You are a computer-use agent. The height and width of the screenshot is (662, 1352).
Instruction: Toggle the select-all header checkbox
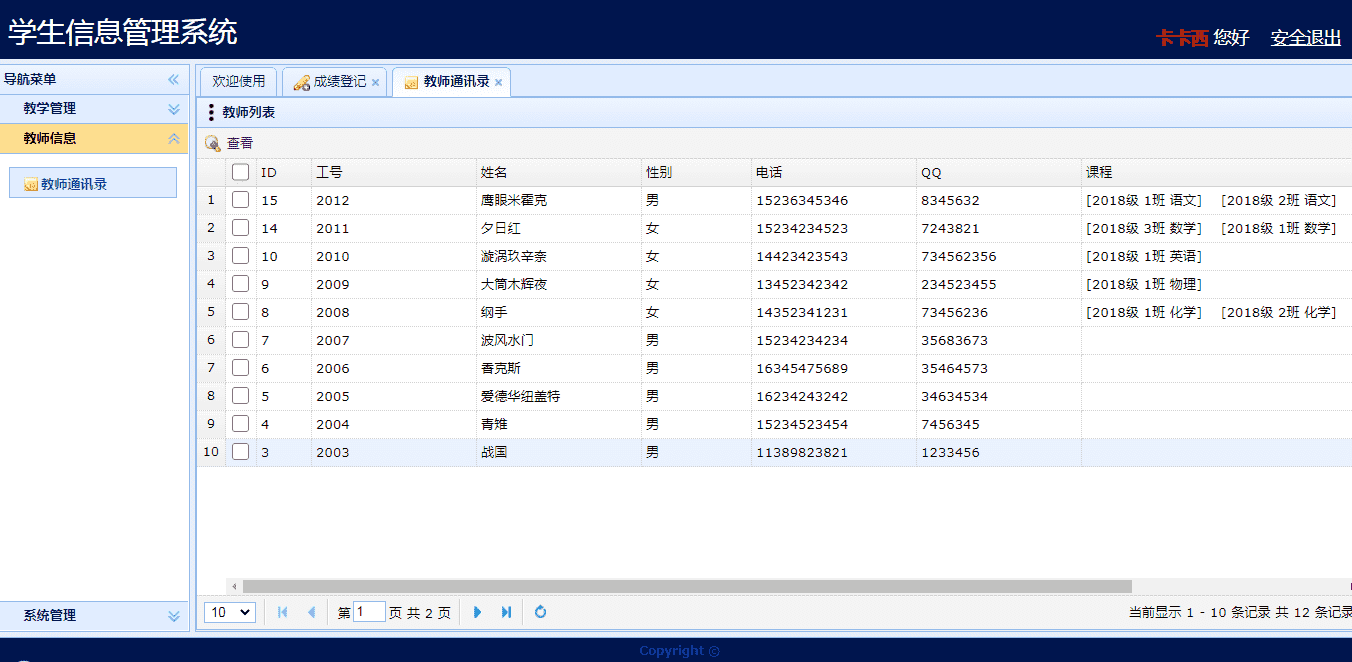[x=240, y=172]
